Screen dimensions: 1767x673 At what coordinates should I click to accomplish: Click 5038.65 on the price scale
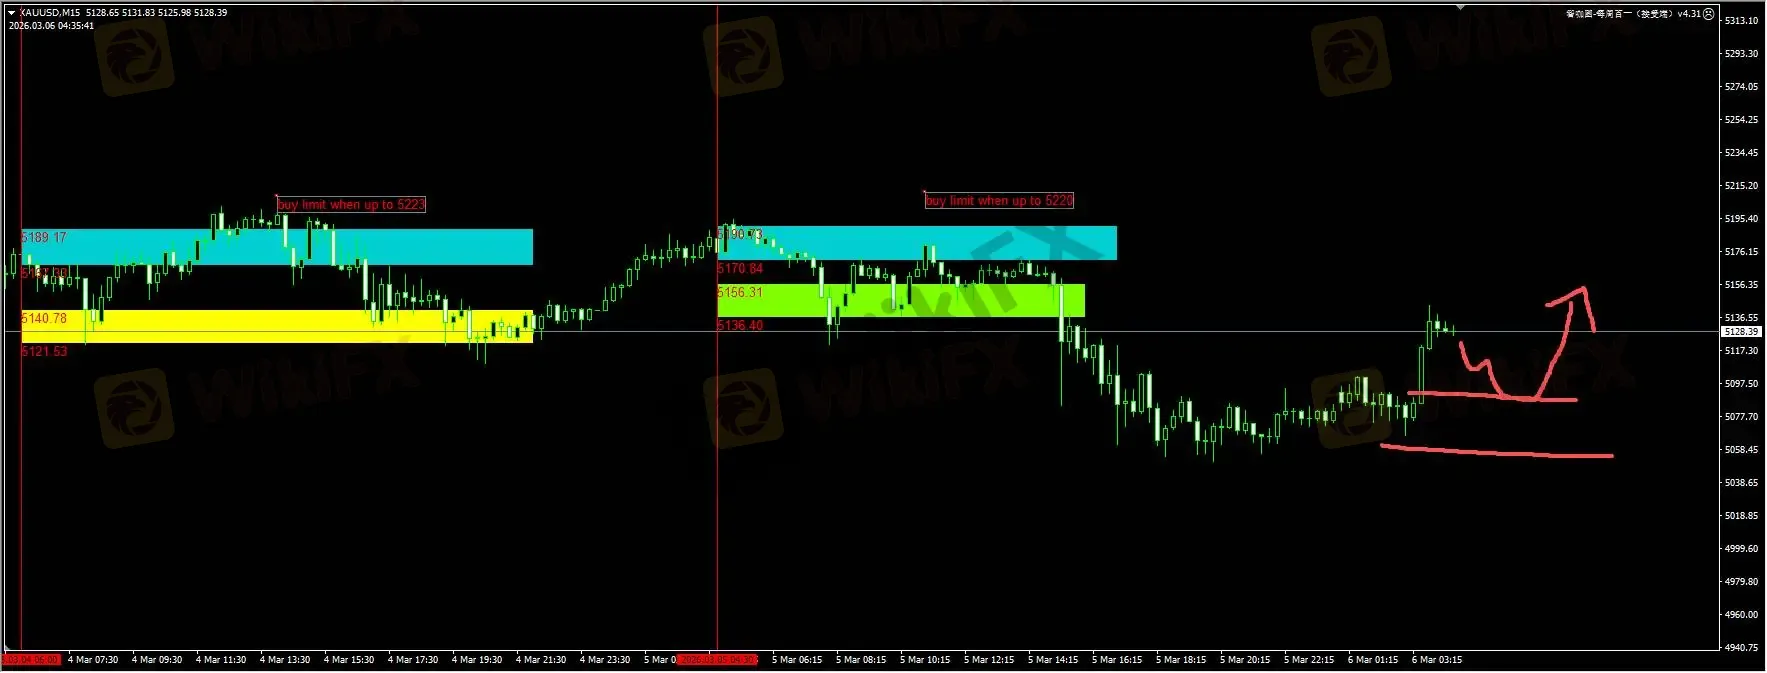[x=1741, y=483]
